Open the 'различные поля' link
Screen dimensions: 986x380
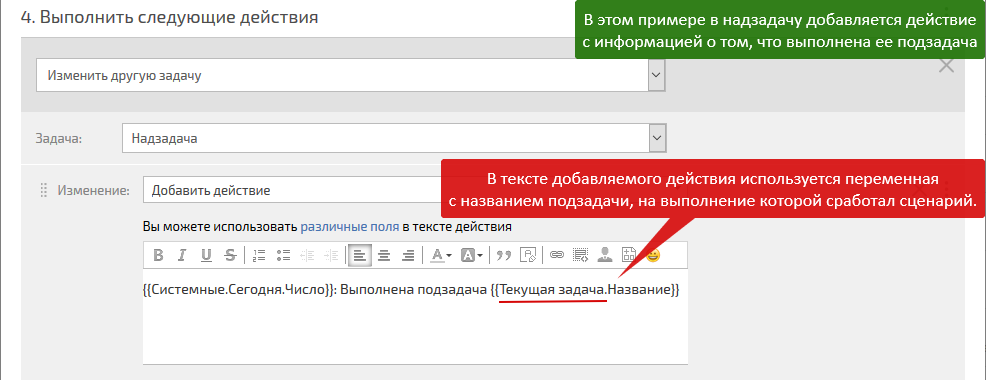pos(350,225)
